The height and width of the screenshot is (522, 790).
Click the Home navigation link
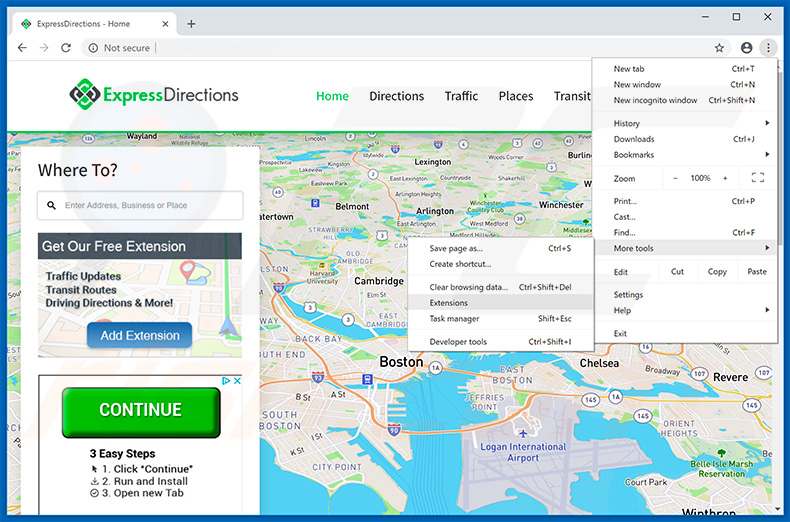332,96
